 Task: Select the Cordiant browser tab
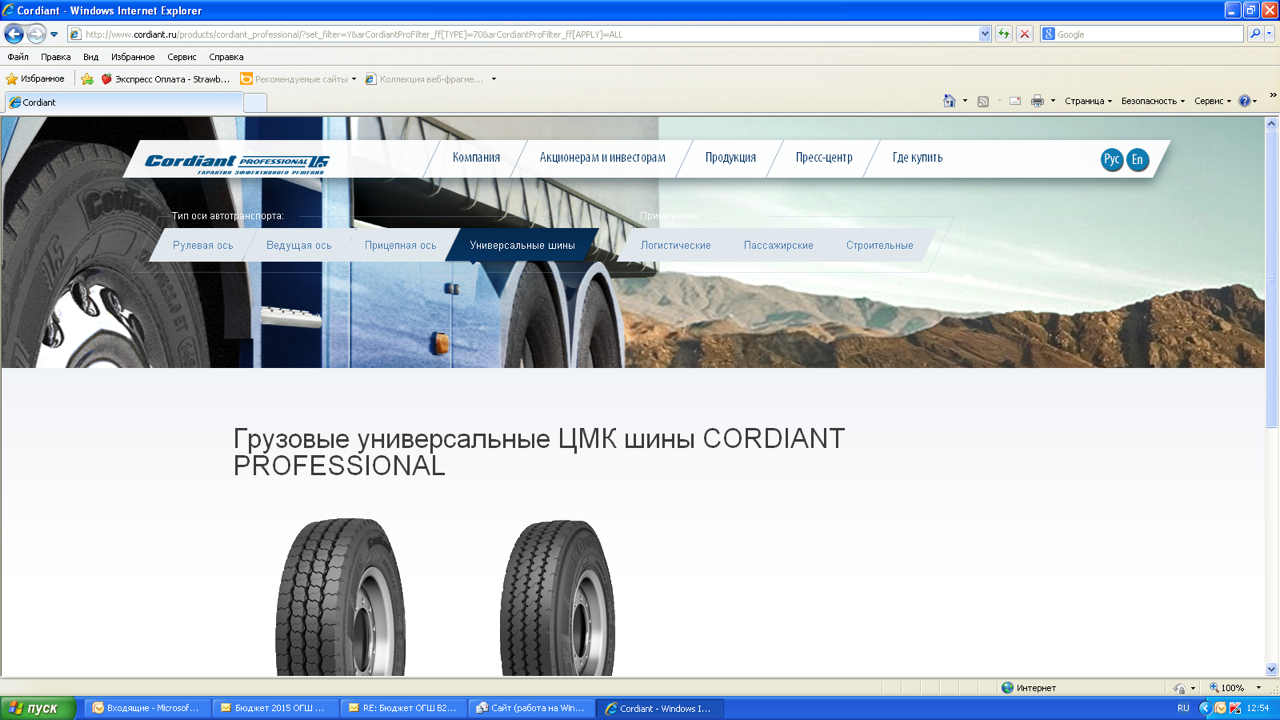coord(123,102)
